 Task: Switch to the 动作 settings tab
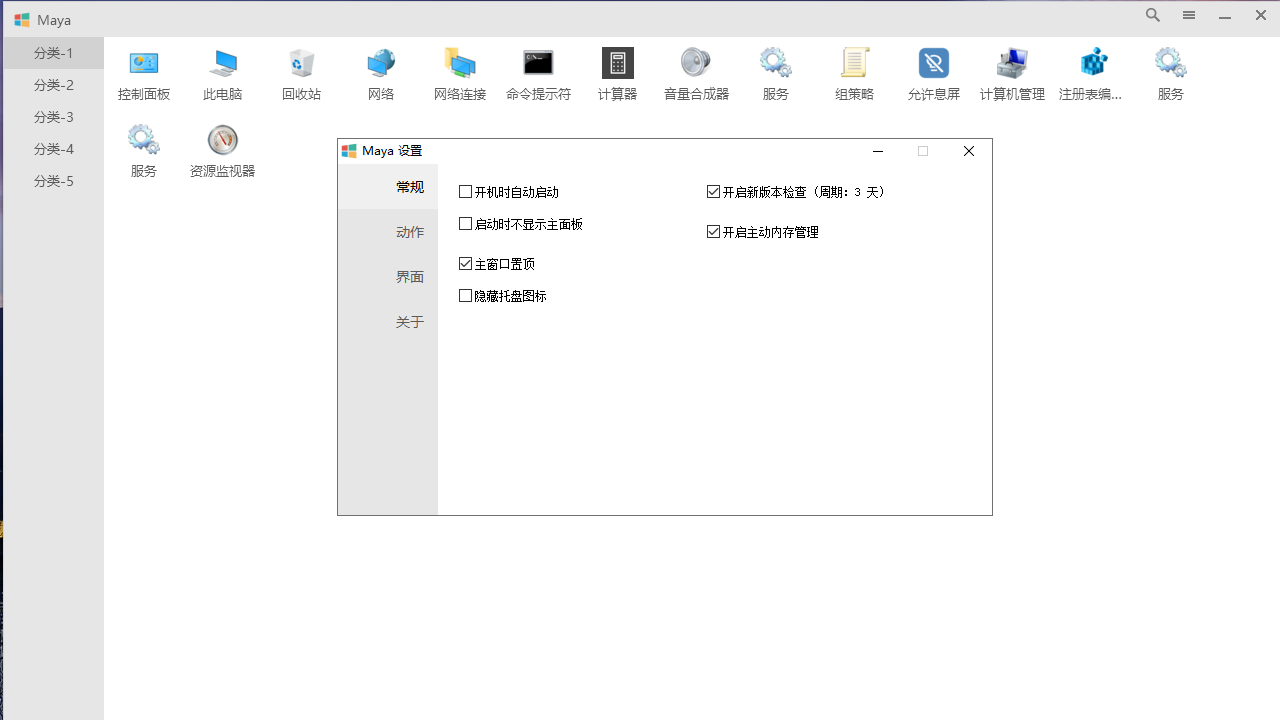point(409,231)
